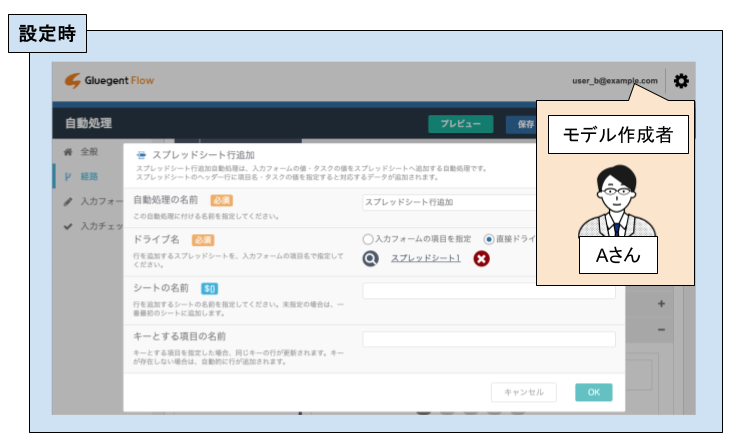Click the branch icon next to 経路
The height and width of the screenshot is (448, 732).
point(68,176)
